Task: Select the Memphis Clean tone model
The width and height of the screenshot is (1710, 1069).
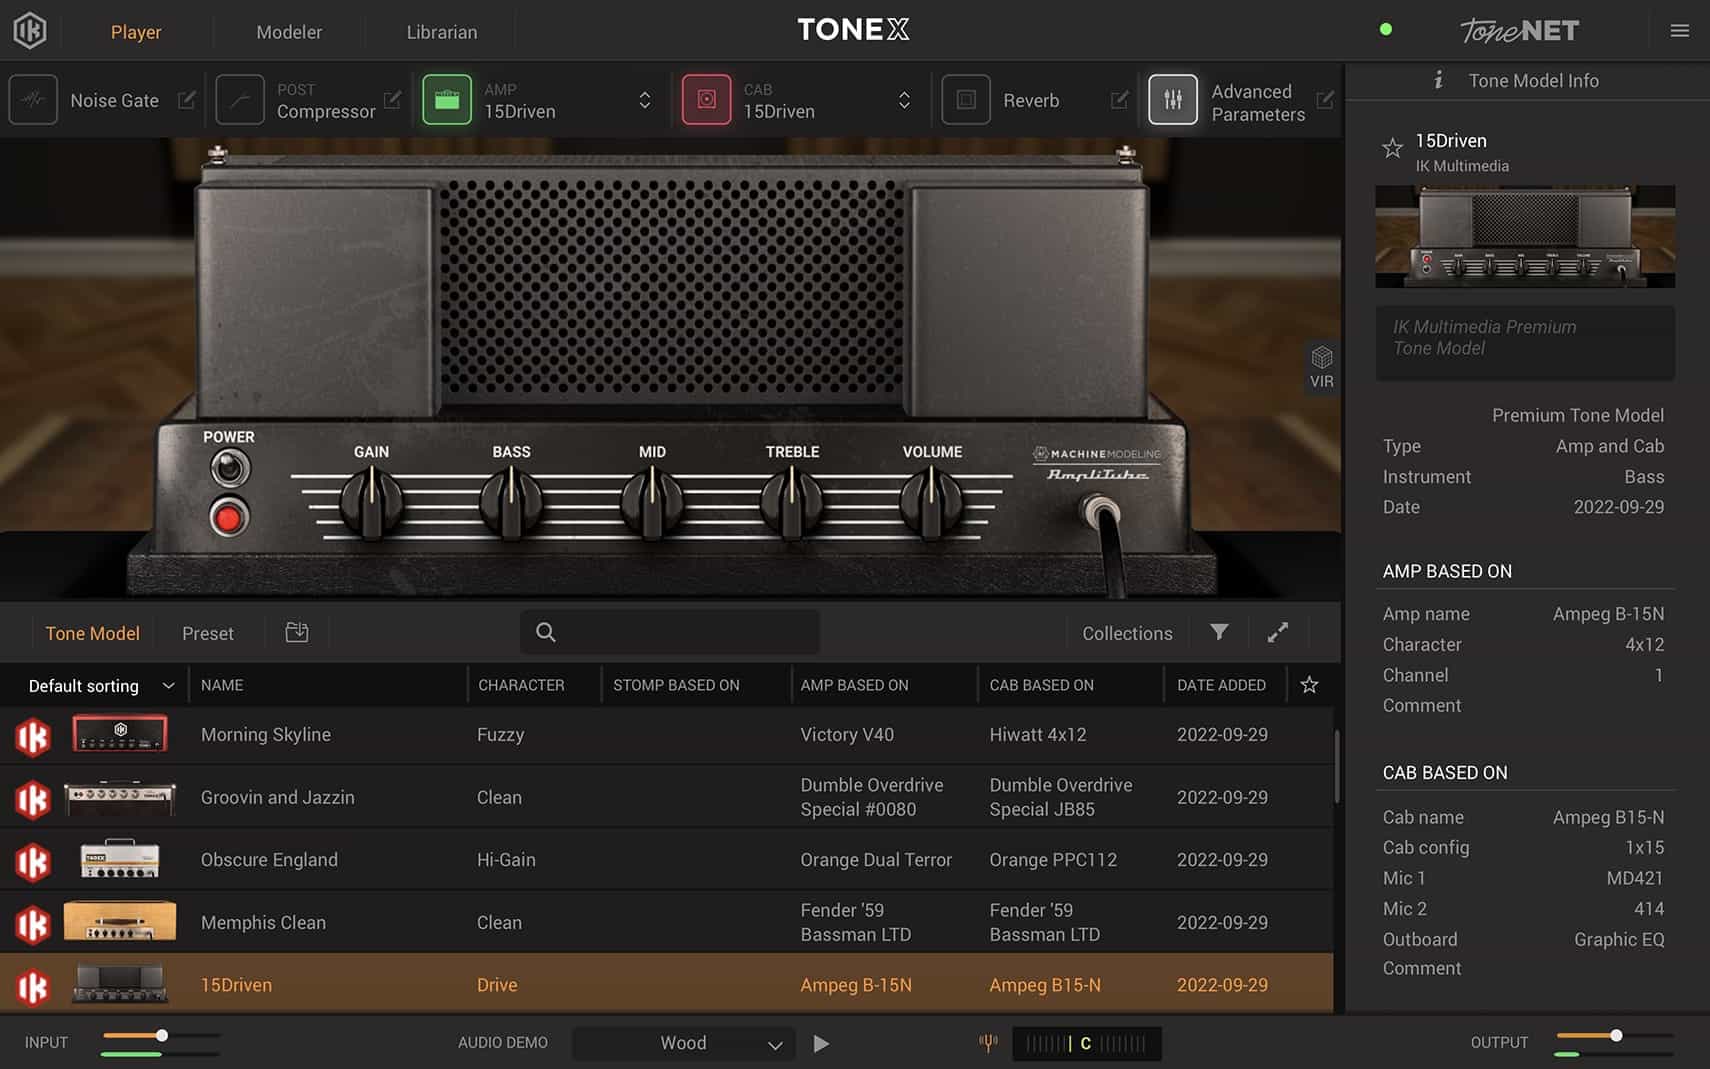Action: [x=666, y=922]
